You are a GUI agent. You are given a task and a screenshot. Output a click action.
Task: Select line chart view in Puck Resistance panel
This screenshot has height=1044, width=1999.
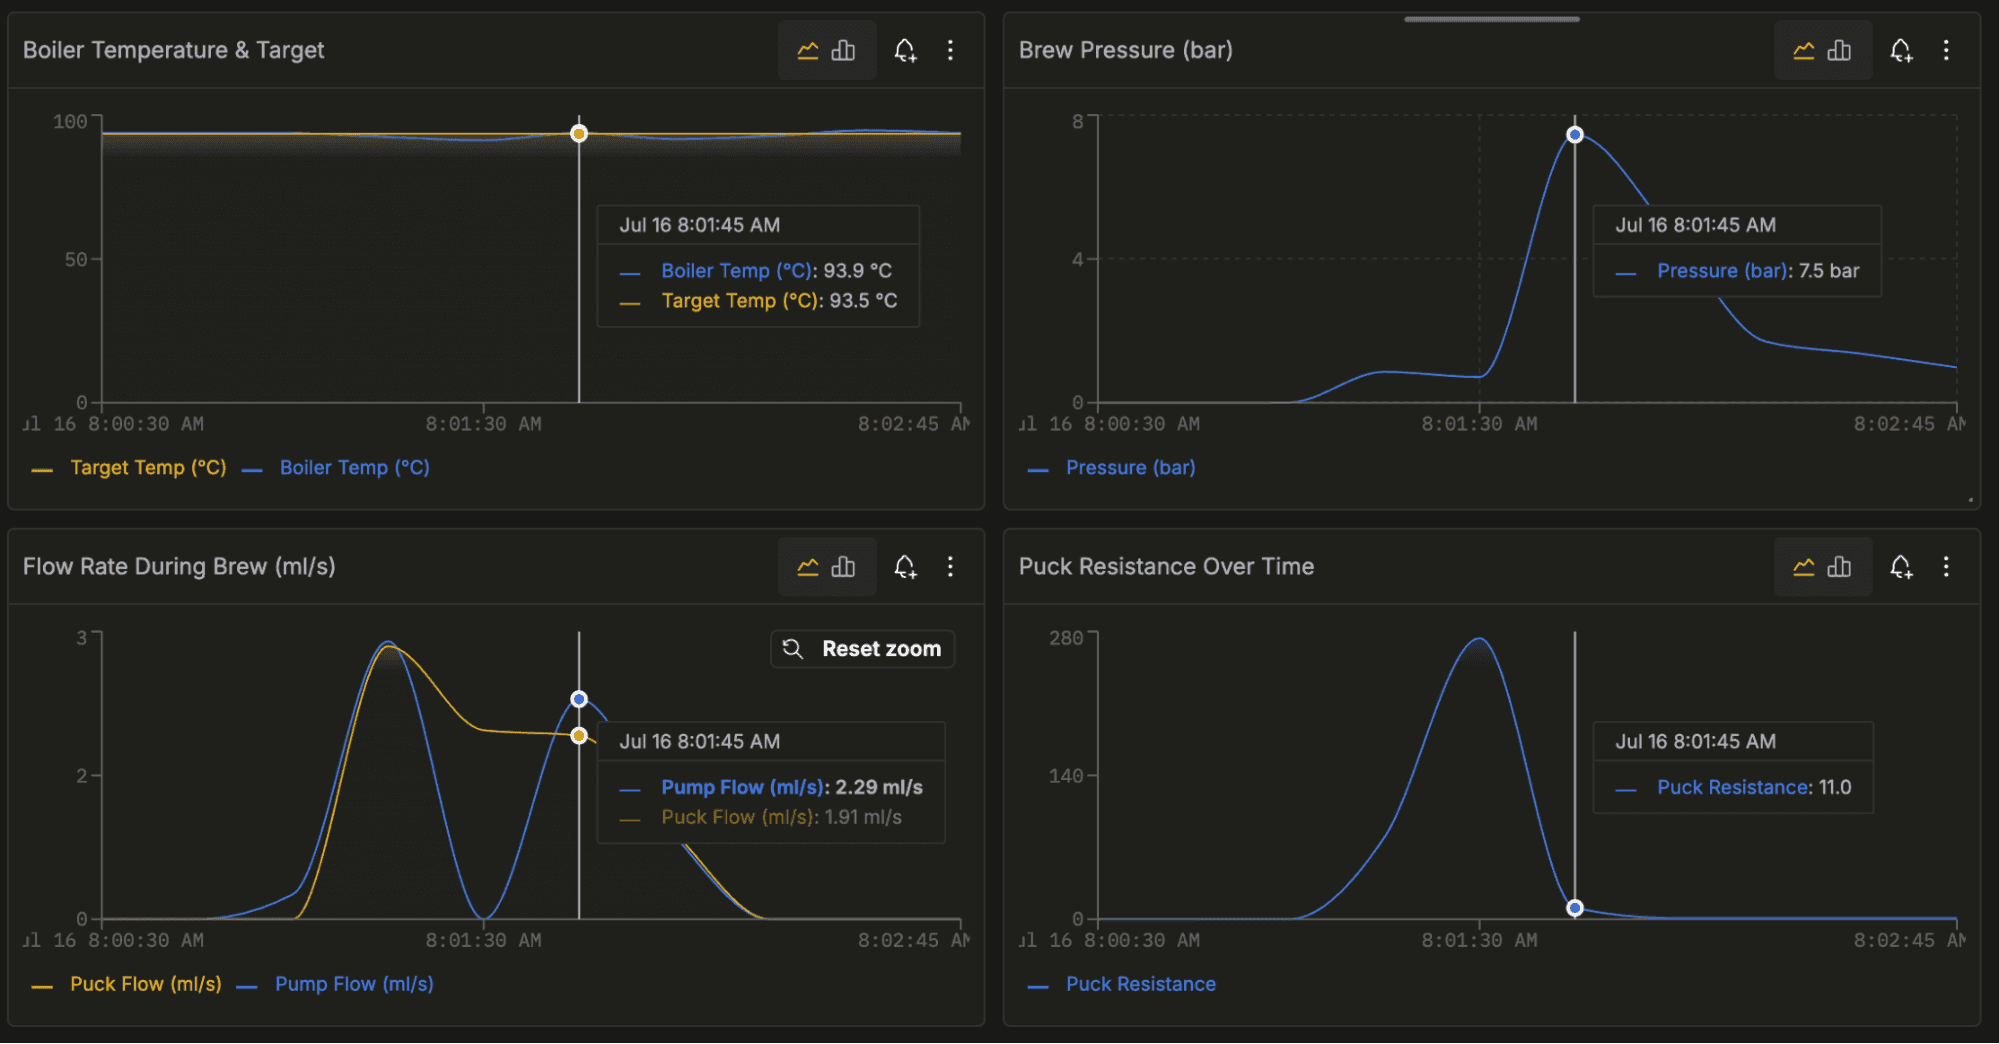1804,567
